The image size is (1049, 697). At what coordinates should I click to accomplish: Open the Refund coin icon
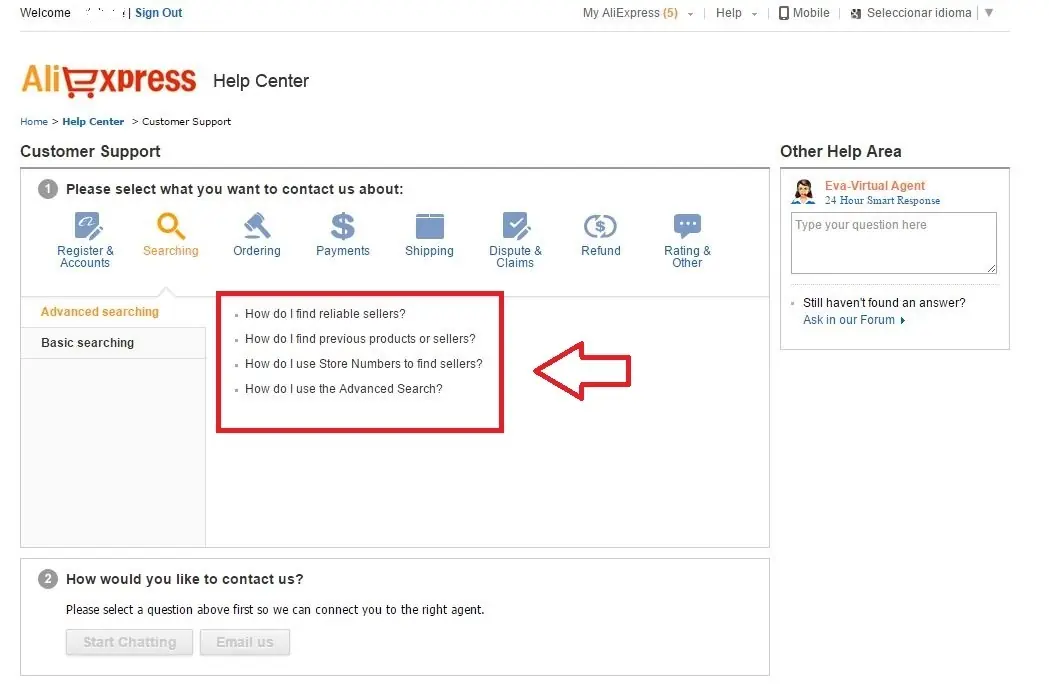(x=600, y=226)
